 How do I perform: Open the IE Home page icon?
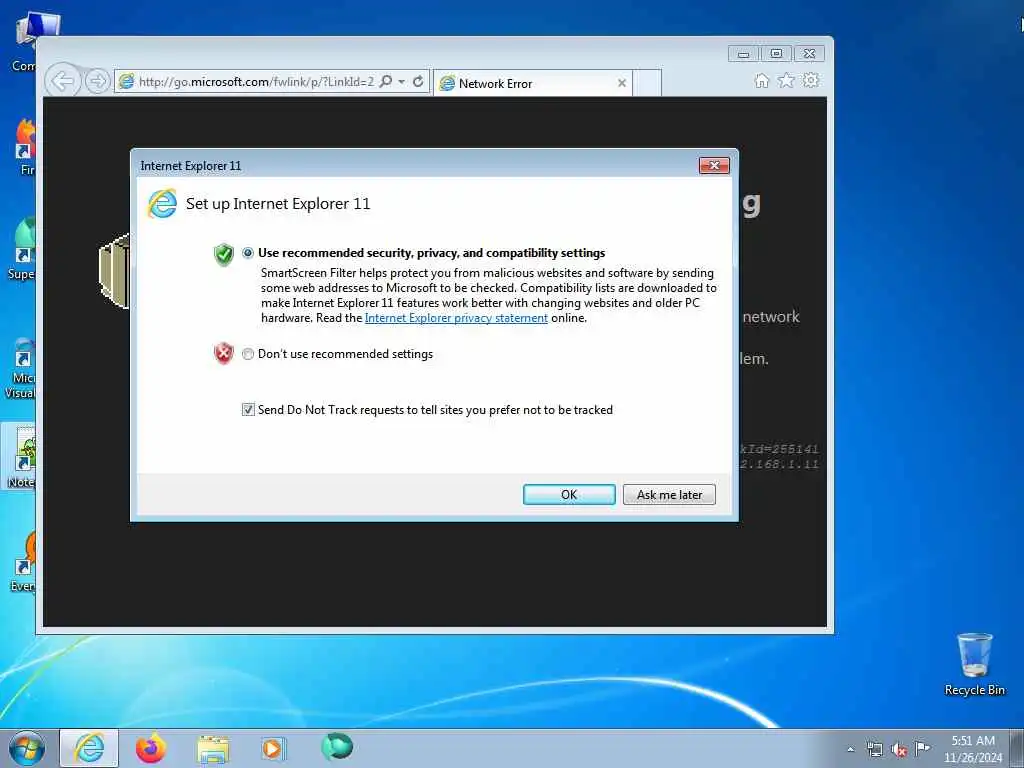(761, 80)
